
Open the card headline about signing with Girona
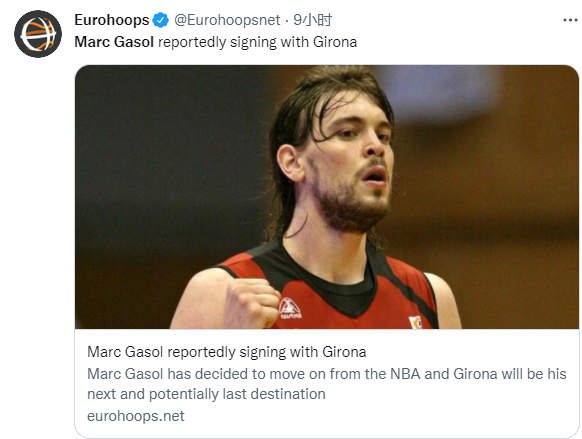(x=227, y=352)
